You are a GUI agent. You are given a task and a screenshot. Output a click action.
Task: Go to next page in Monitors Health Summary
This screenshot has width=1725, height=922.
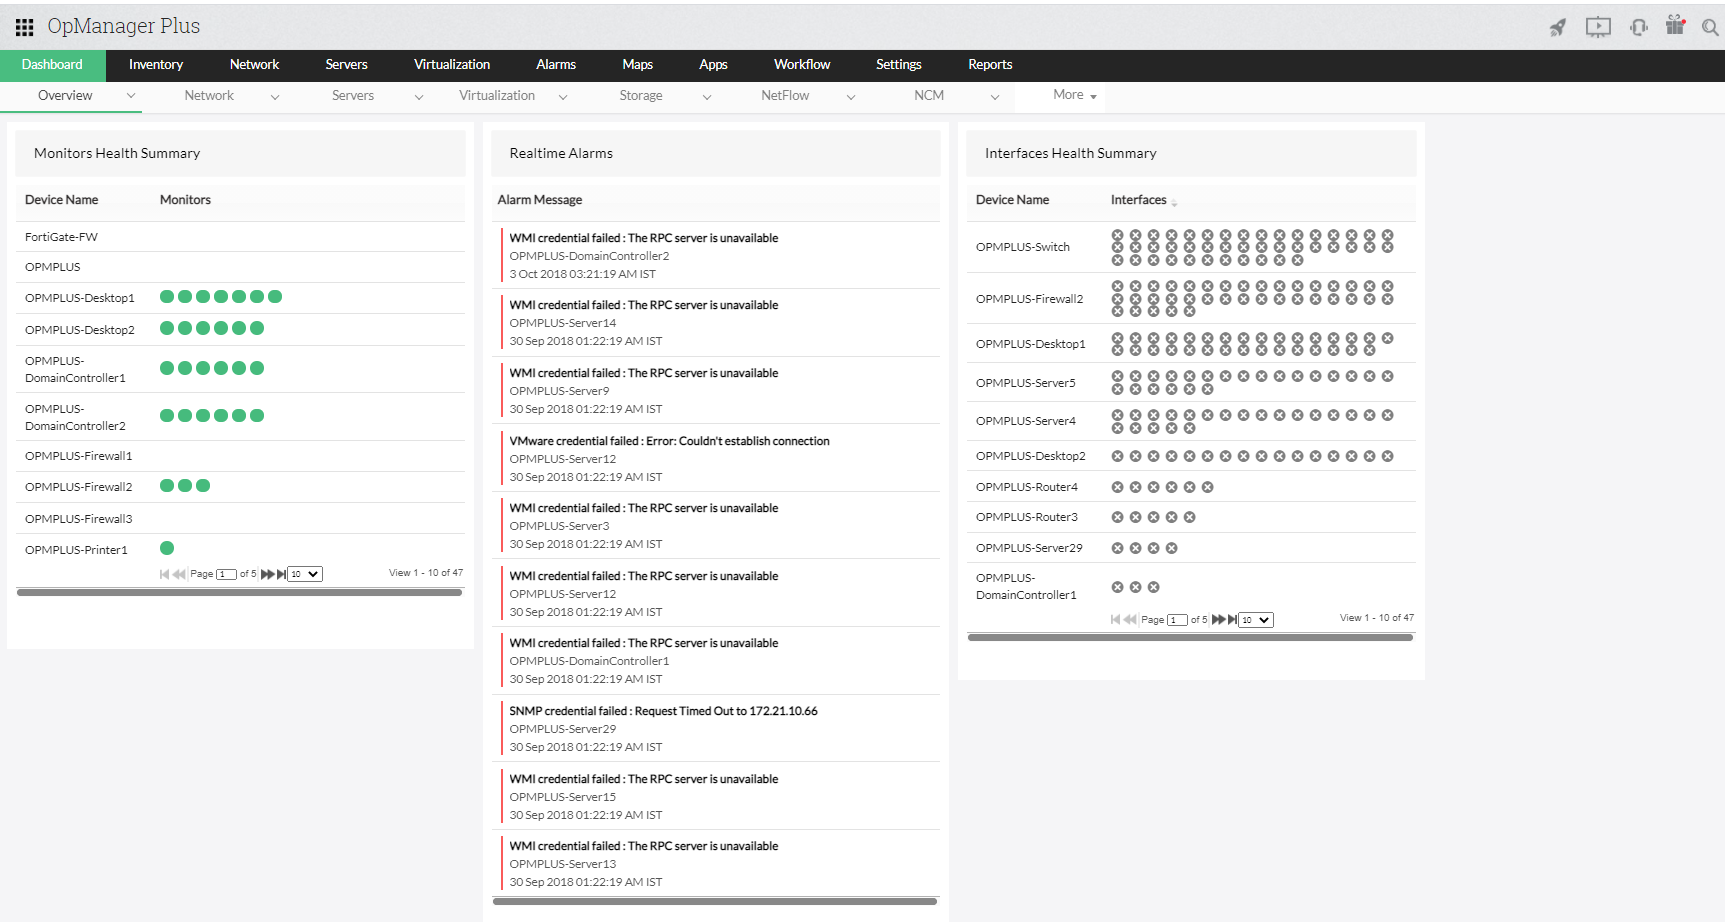pyautogui.click(x=267, y=574)
